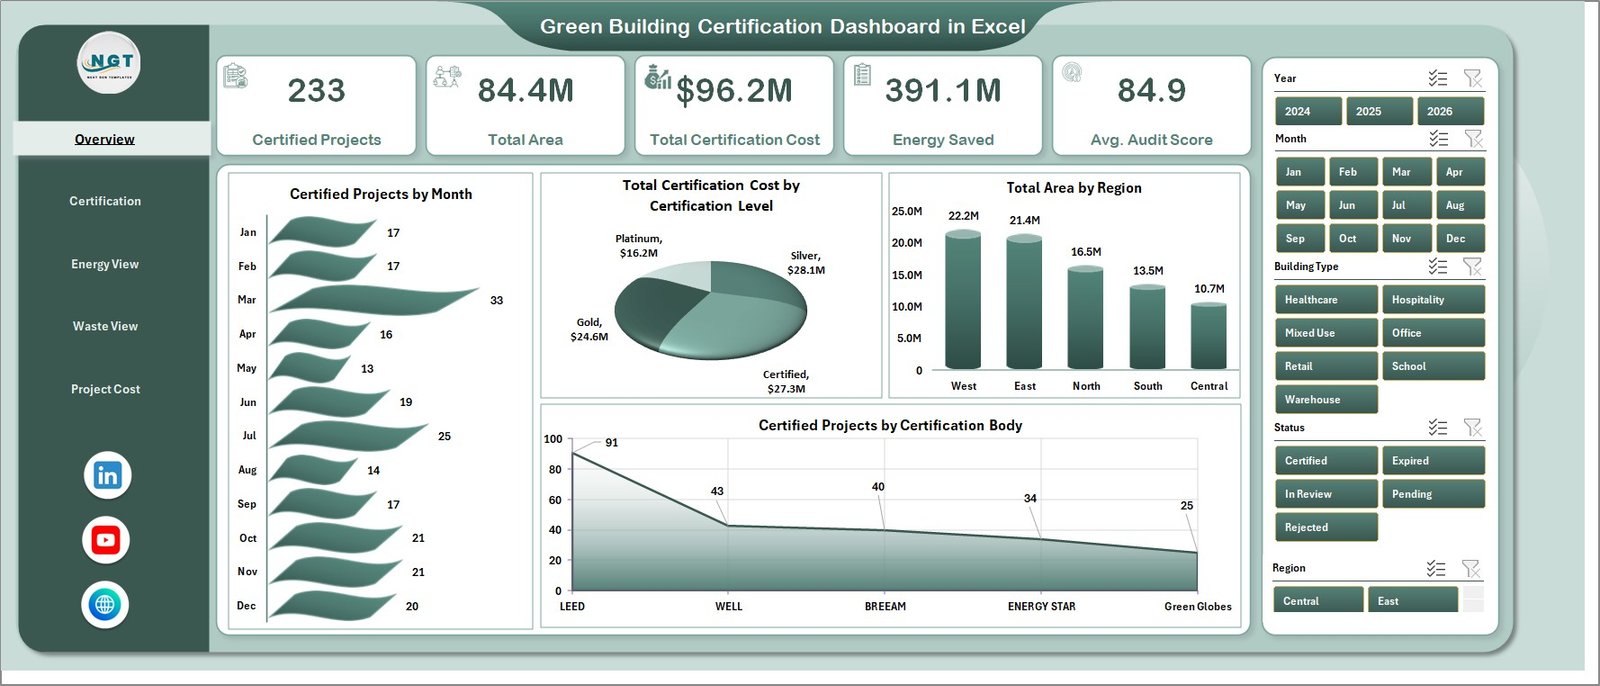Filter by In Review status
Screen dimensions: 1600x686
[1326, 494]
